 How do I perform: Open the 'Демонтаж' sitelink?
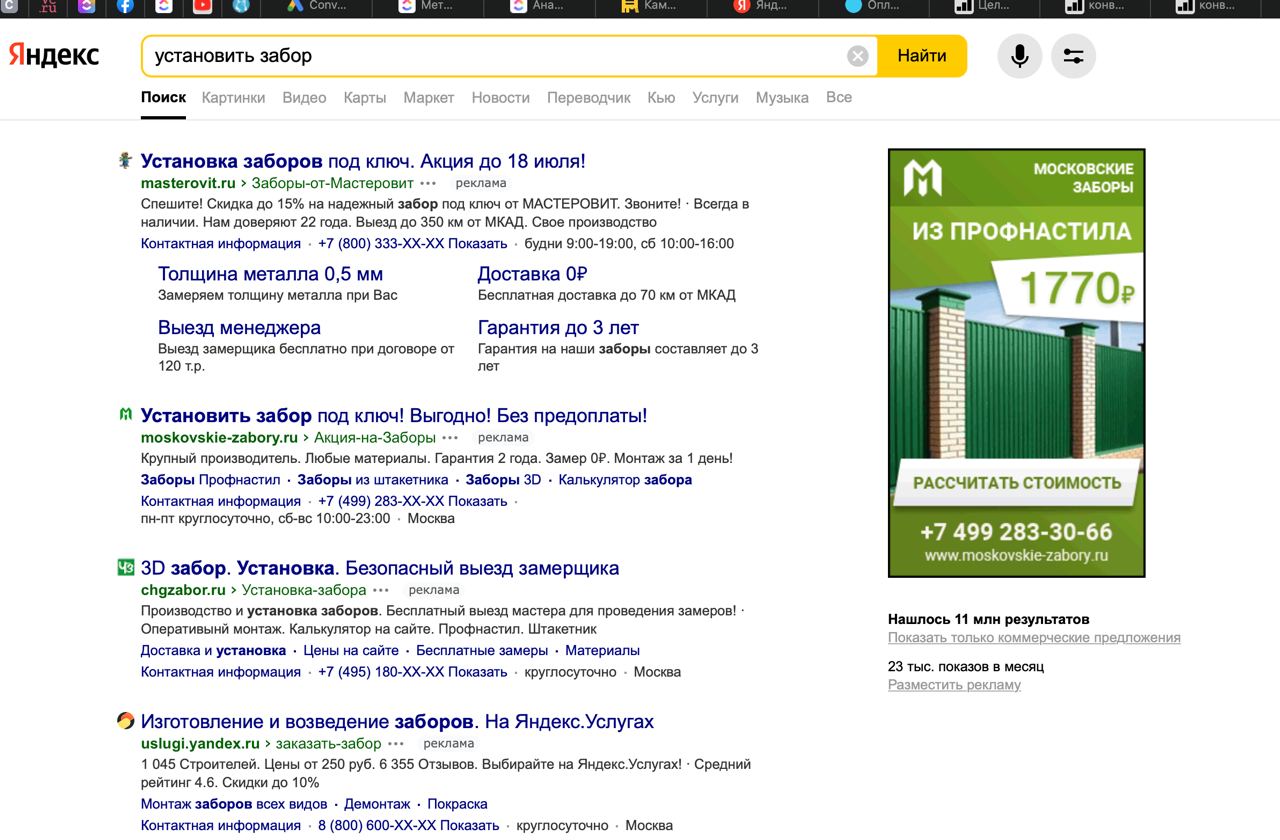[x=377, y=804]
